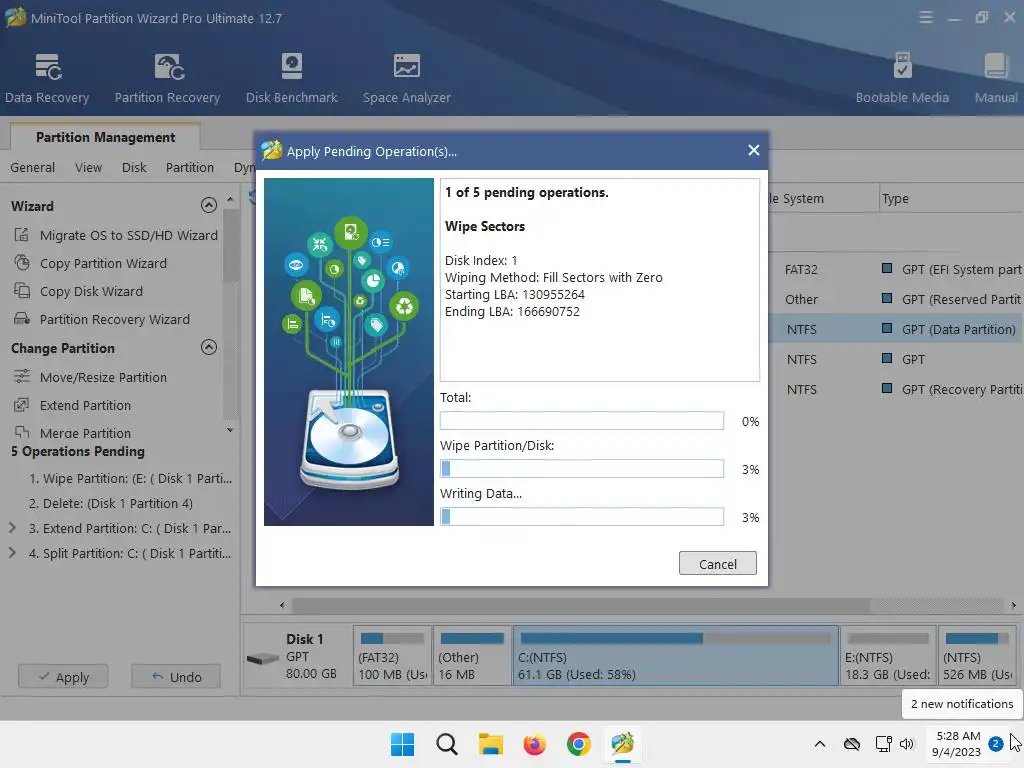The width and height of the screenshot is (1024, 768).
Task: Select the 526 MB NTFS partition block
Action: coord(978,656)
